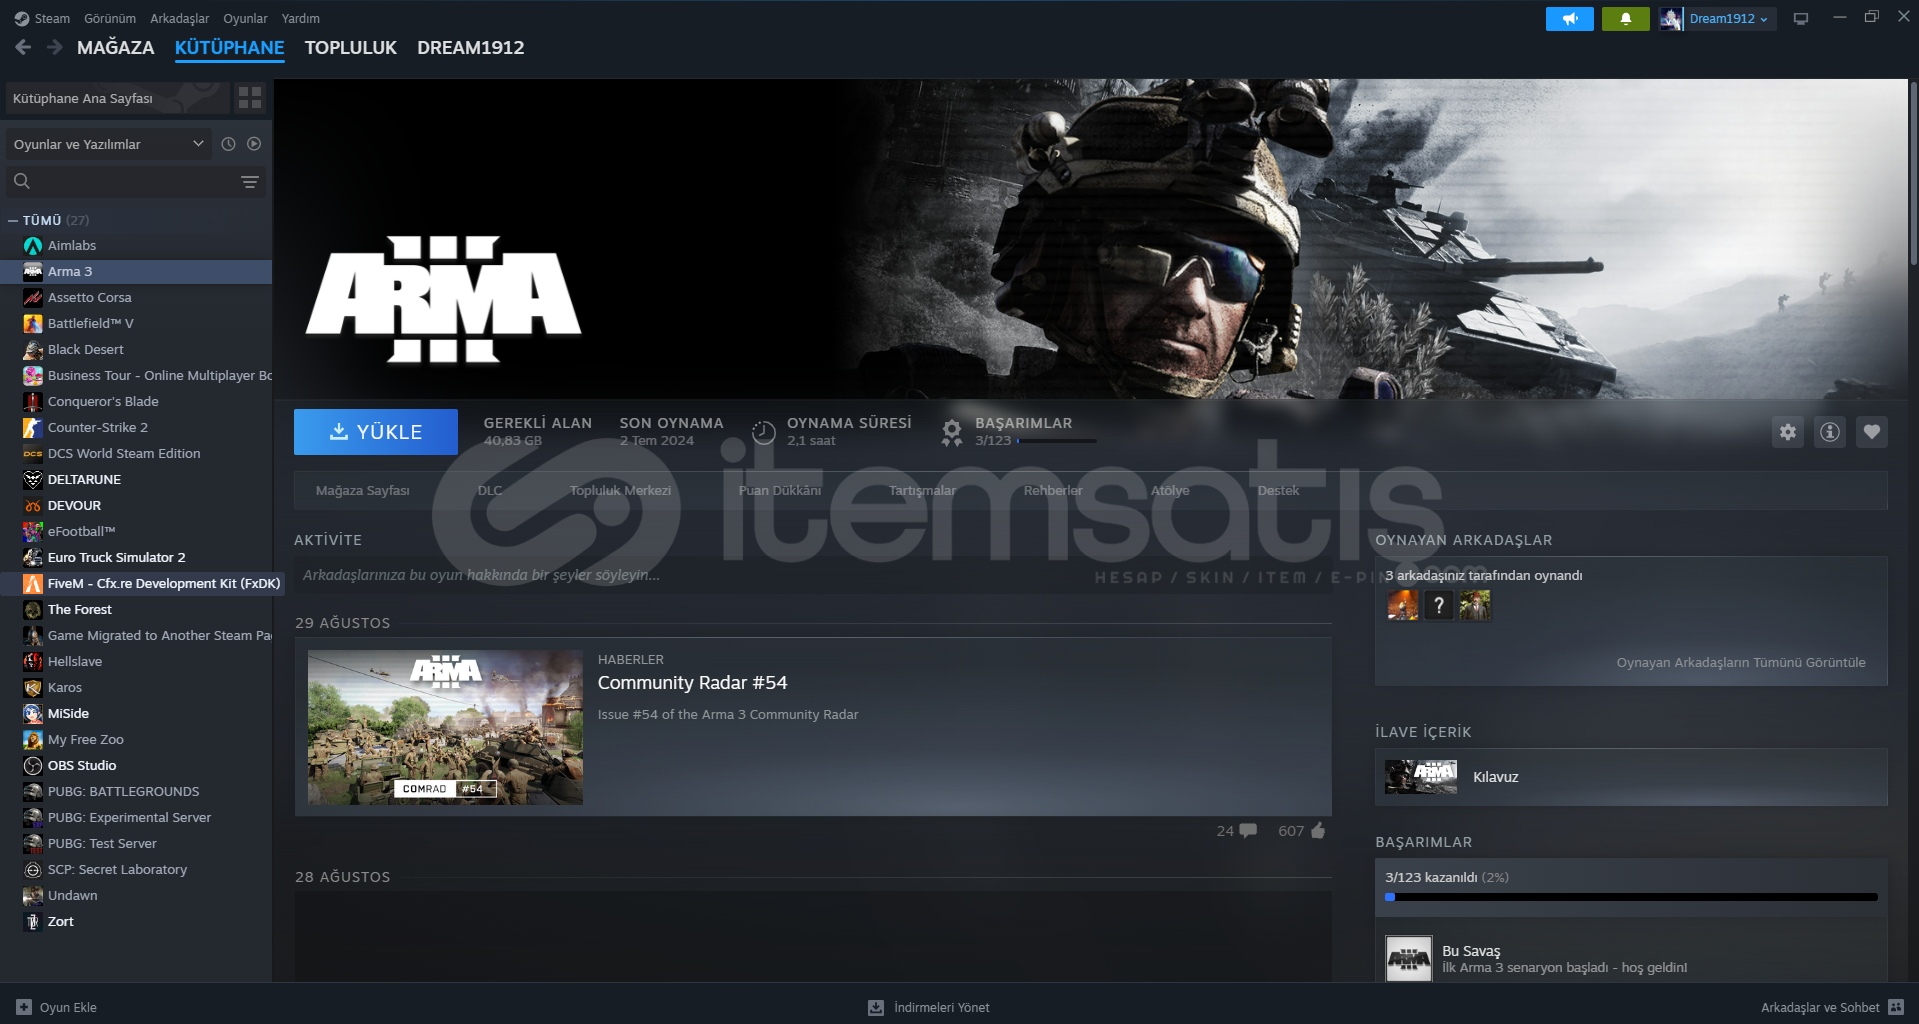Image resolution: width=1919 pixels, height=1024 pixels.
Task: Select OBS Studio in the library
Action: coord(136,765)
